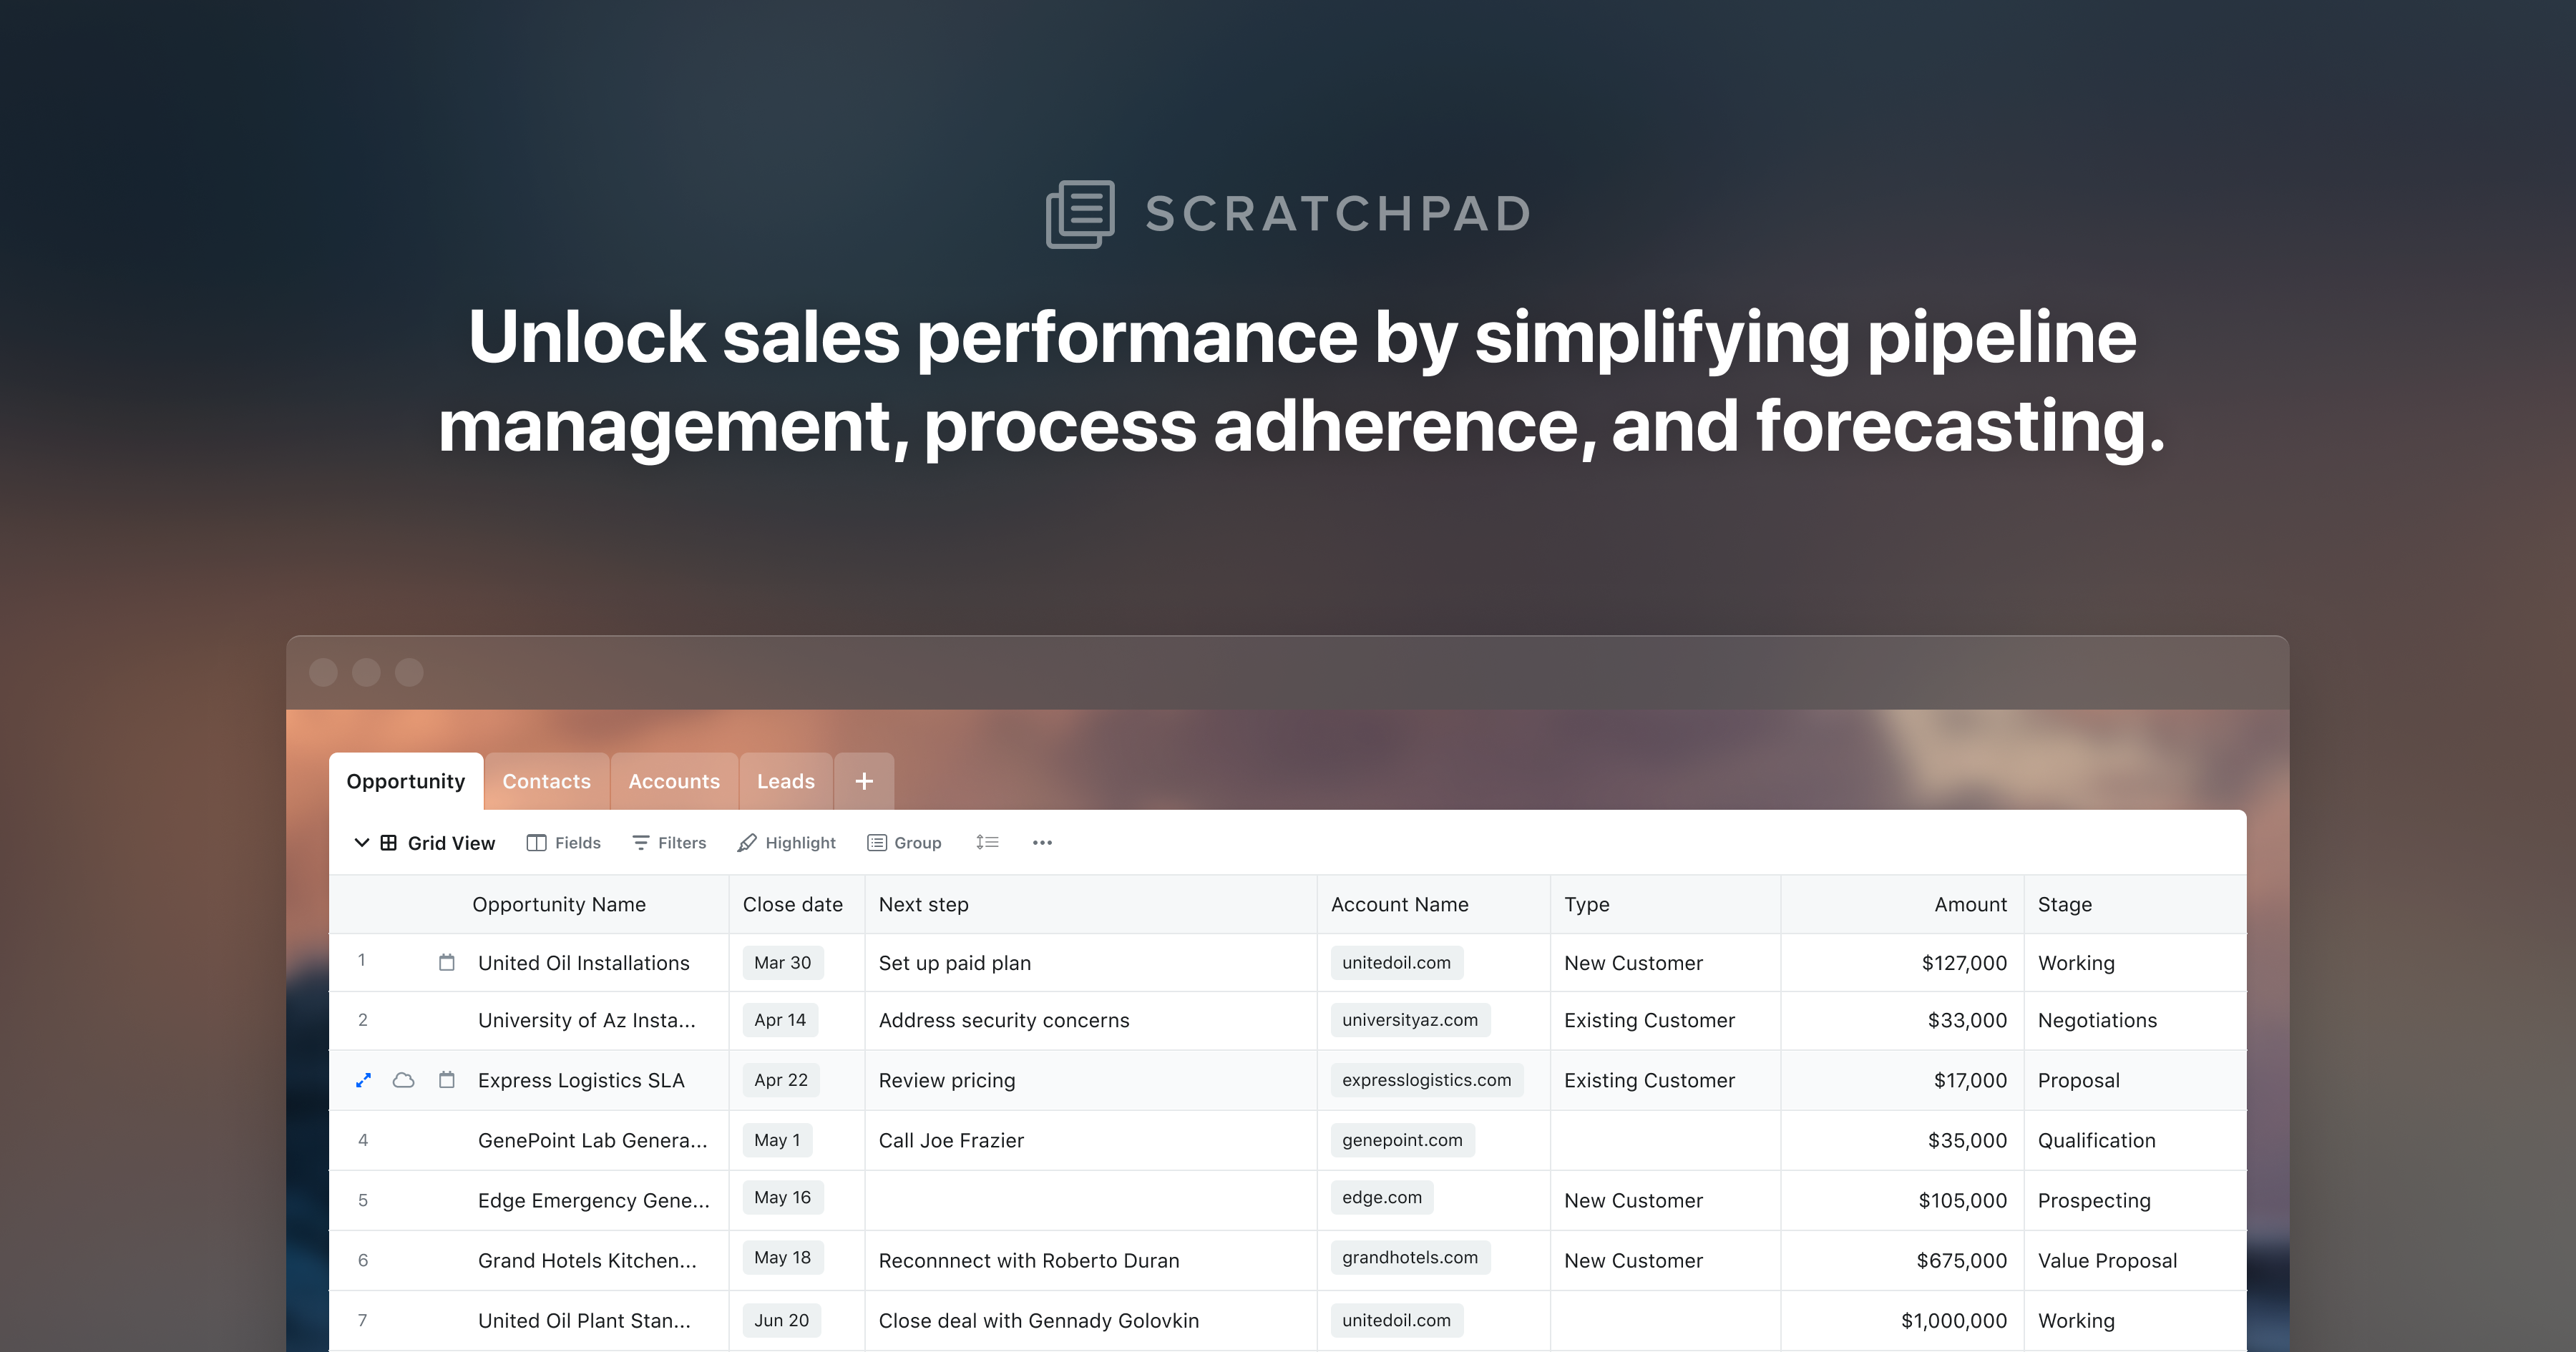This screenshot has width=2576, height=1352.
Task: Activate the Highlight tool
Action: pyautogui.click(x=747, y=842)
